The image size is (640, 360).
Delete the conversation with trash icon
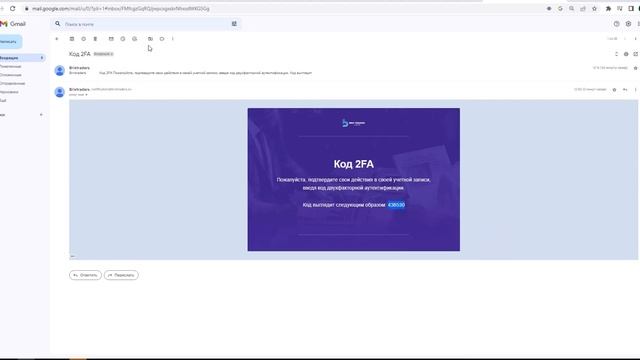coord(95,39)
